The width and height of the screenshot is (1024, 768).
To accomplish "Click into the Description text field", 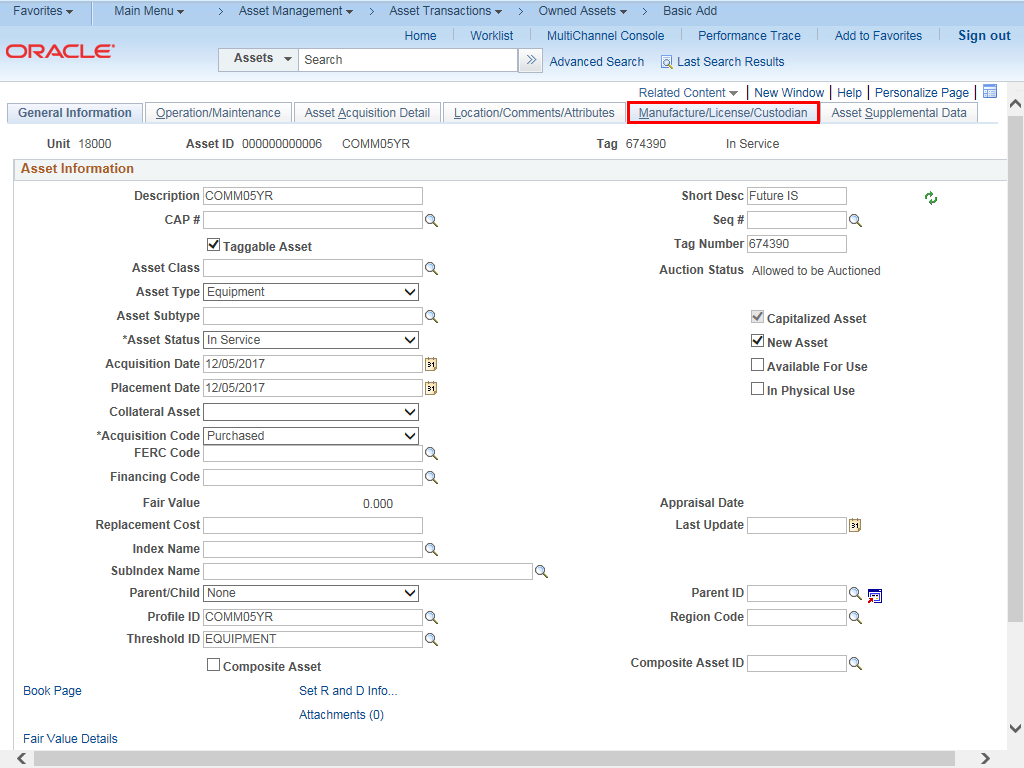I will (312, 196).
